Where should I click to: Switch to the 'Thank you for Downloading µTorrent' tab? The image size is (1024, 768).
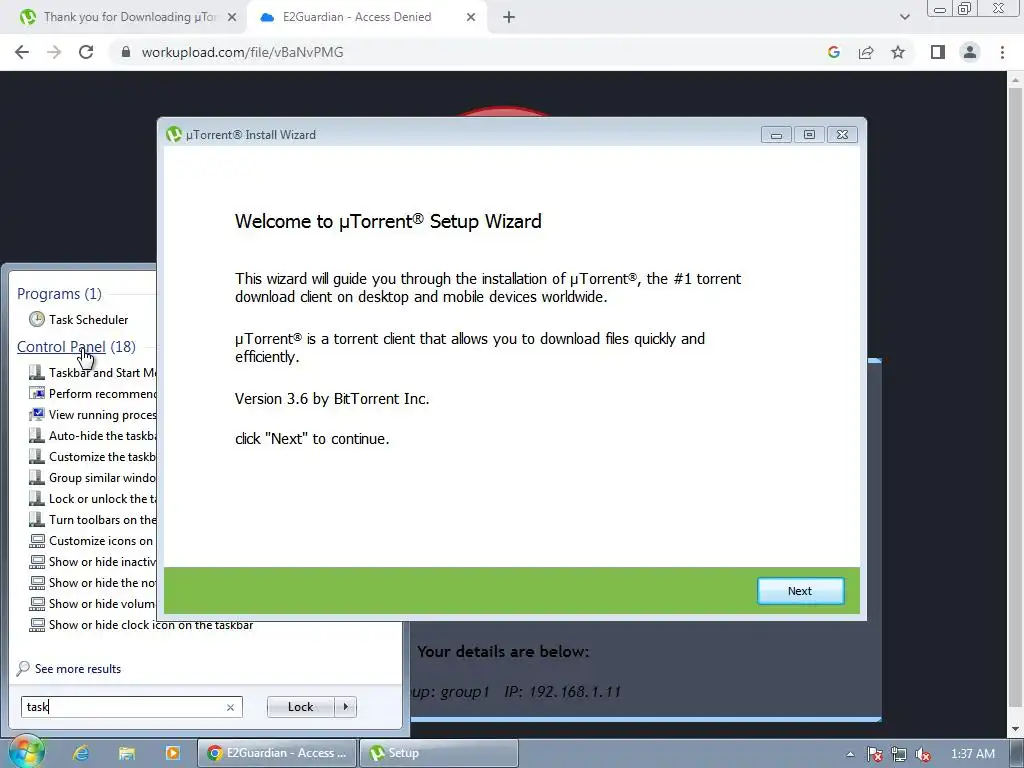tap(127, 17)
